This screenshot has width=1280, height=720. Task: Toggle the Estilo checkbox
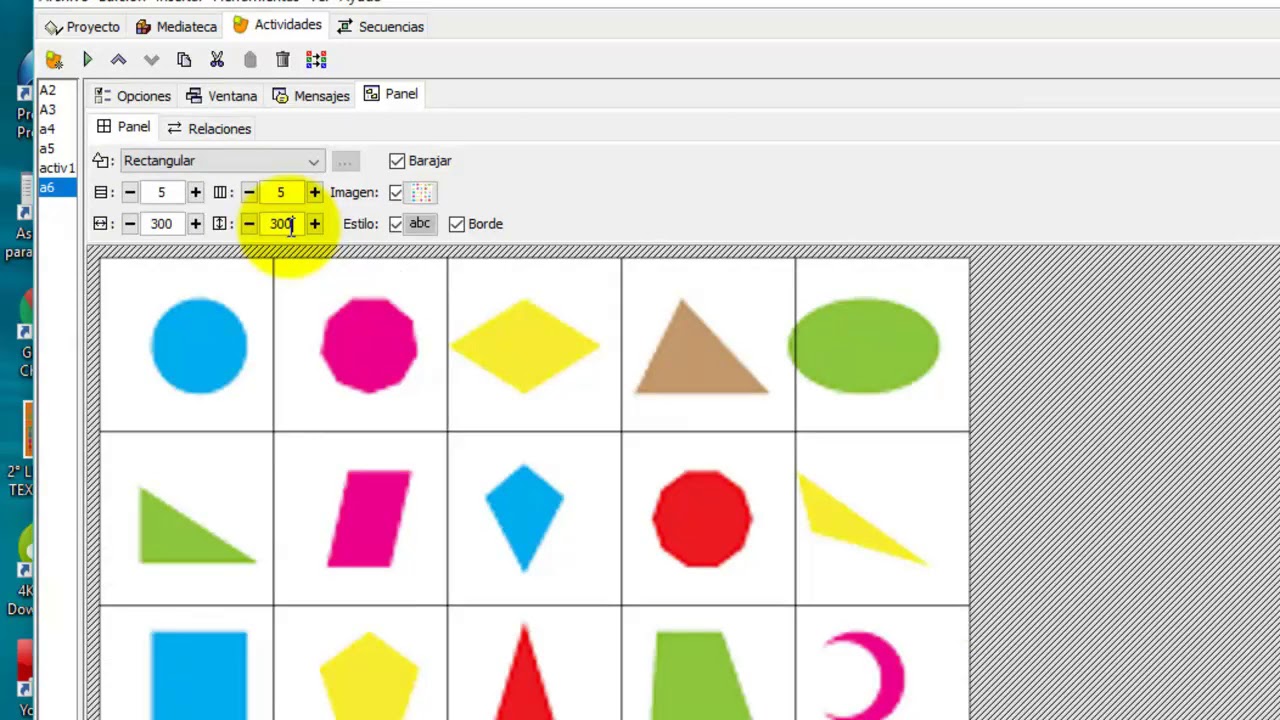396,224
